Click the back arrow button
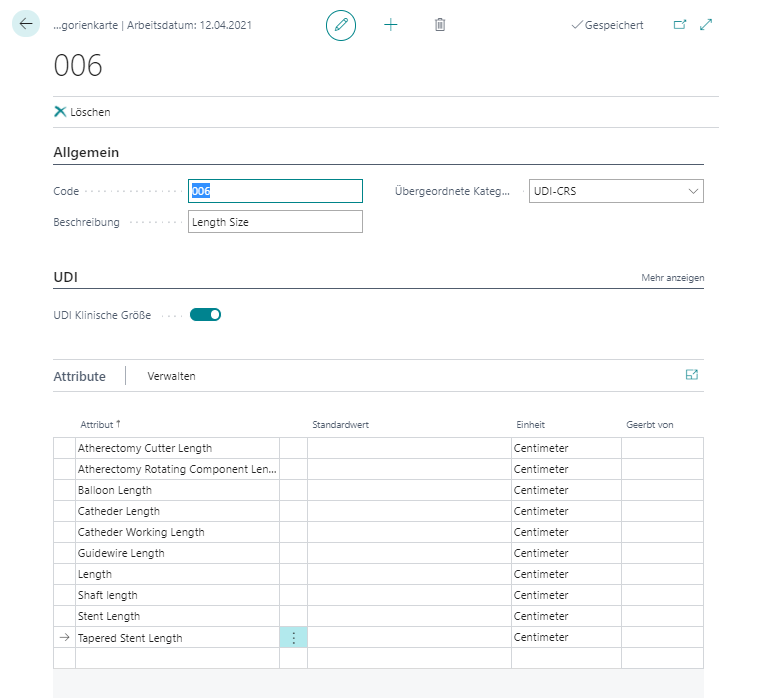This screenshot has height=698, width=772. coord(25,24)
